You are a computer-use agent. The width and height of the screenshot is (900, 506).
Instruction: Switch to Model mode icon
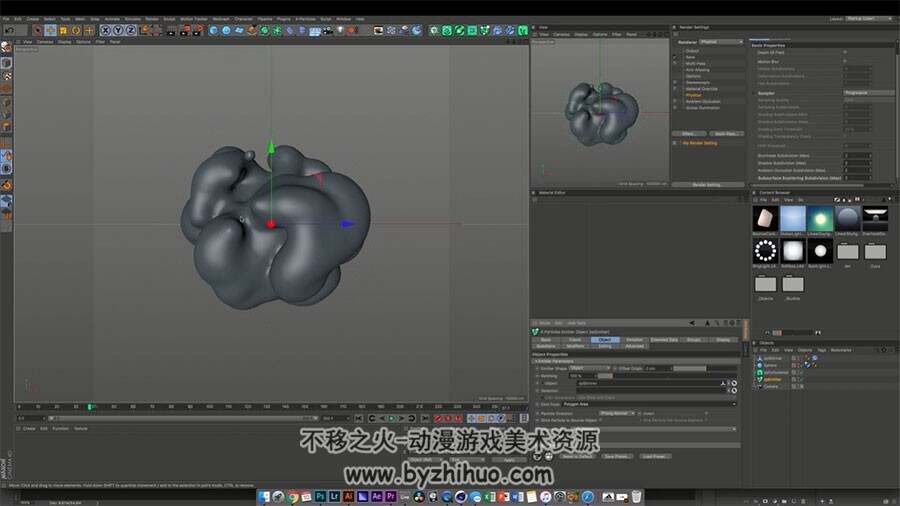pyautogui.click(x=6, y=63)
